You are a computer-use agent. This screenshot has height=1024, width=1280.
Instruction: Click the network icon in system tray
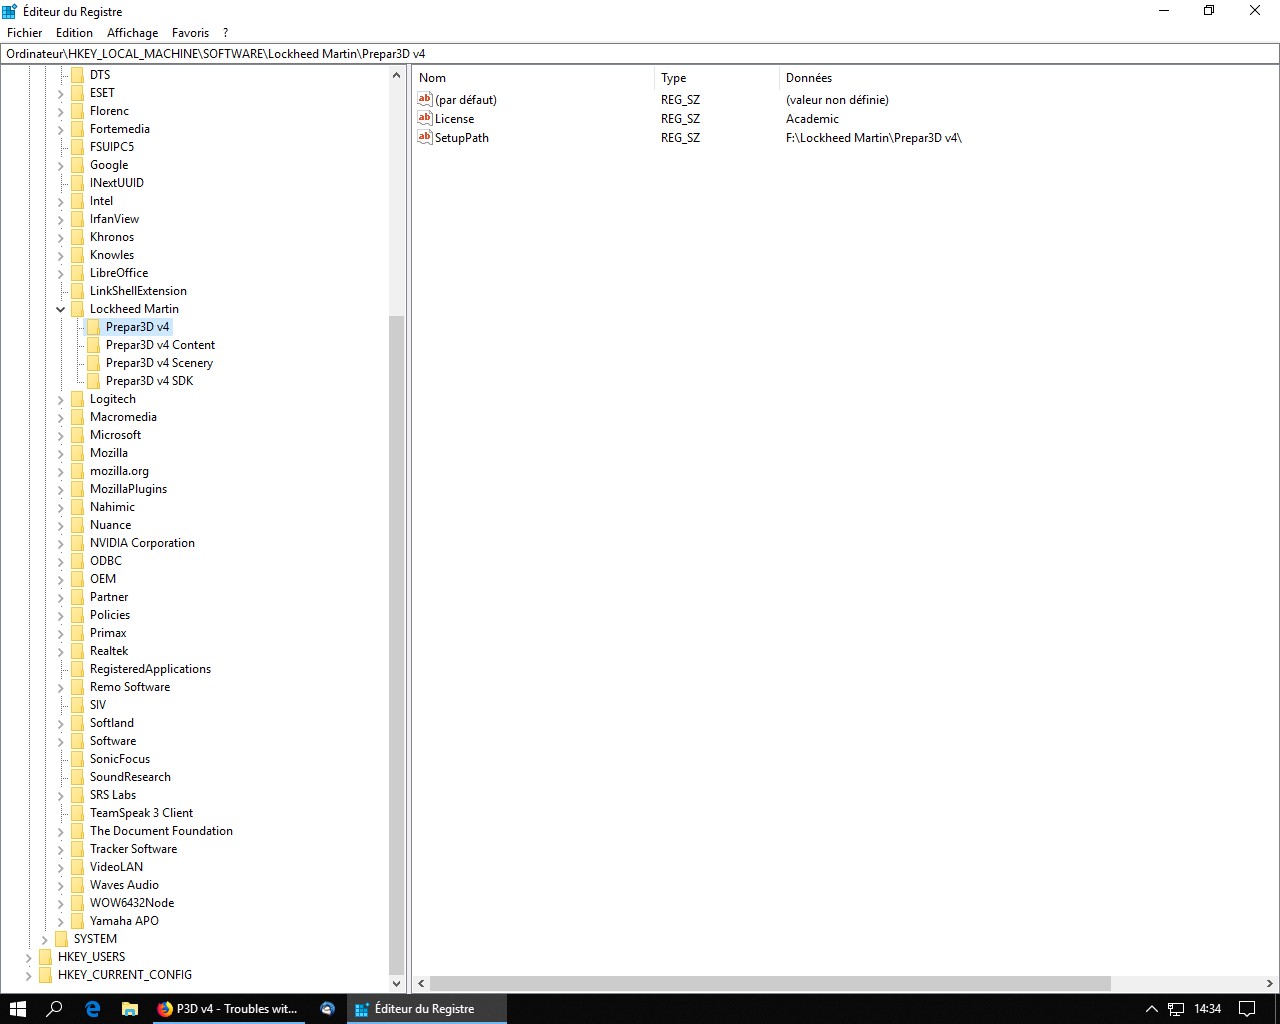(1176, 1009)
